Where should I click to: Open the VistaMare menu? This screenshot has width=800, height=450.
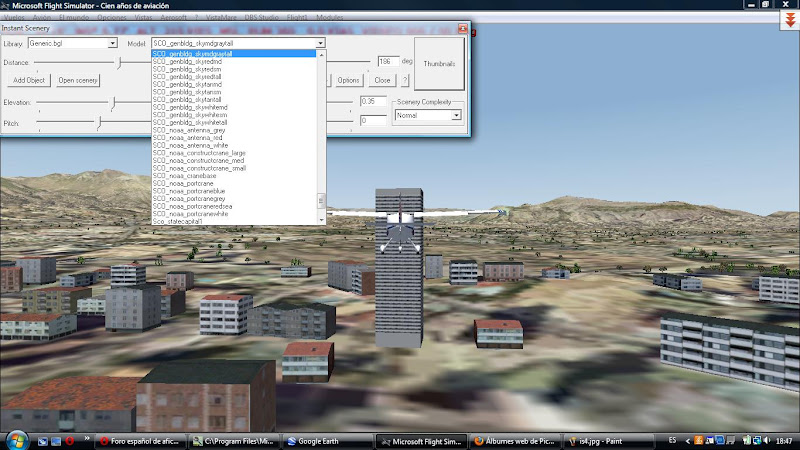coord(221,17)
